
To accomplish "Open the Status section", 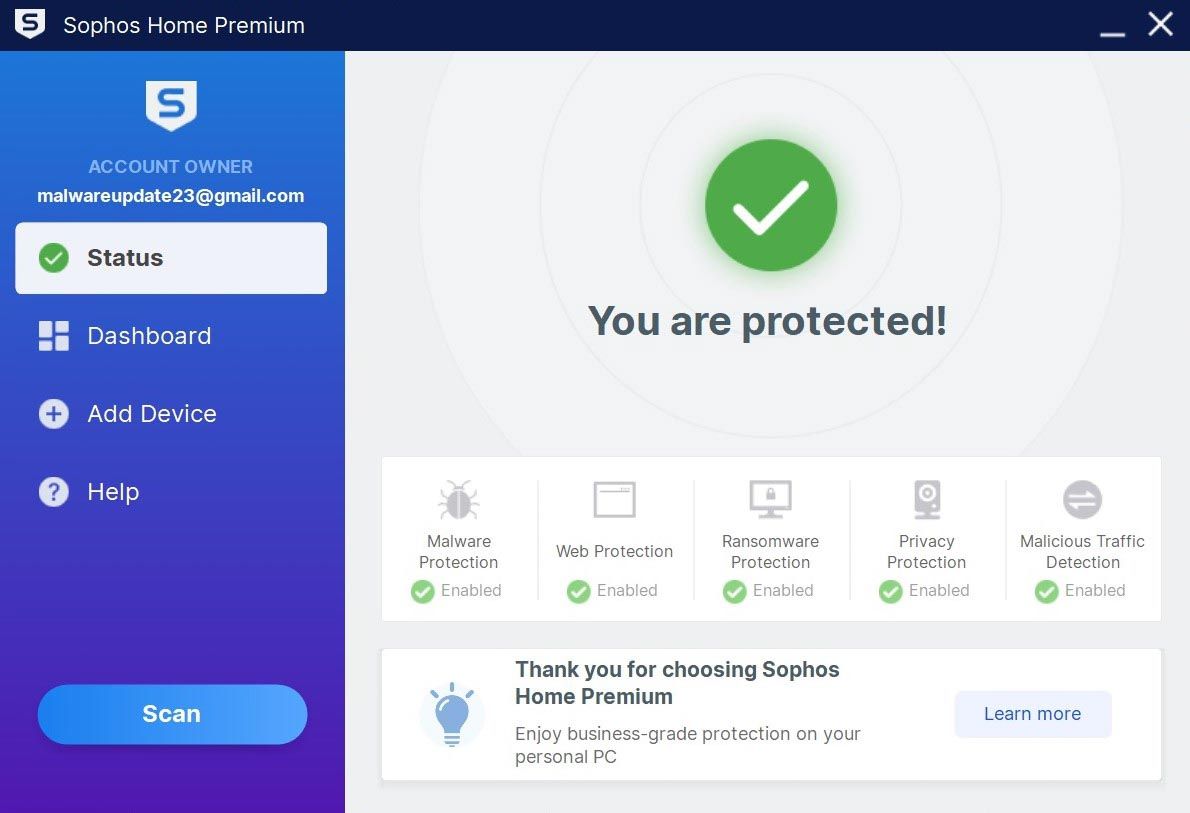I will [125, 258].
